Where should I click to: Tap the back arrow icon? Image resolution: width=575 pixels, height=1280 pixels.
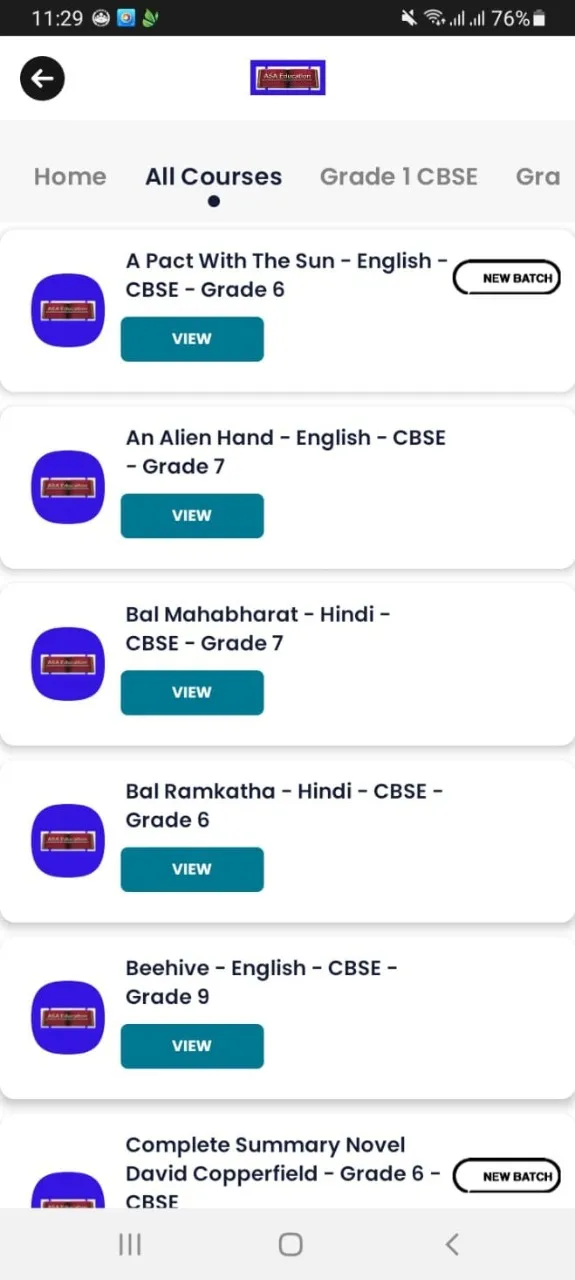(x=42, y=78)
